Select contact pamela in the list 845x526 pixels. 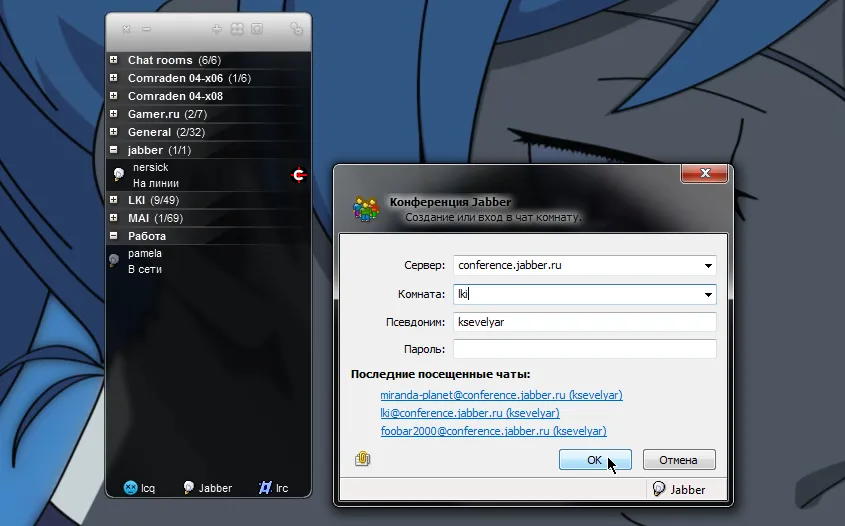[x=145, y=254]
